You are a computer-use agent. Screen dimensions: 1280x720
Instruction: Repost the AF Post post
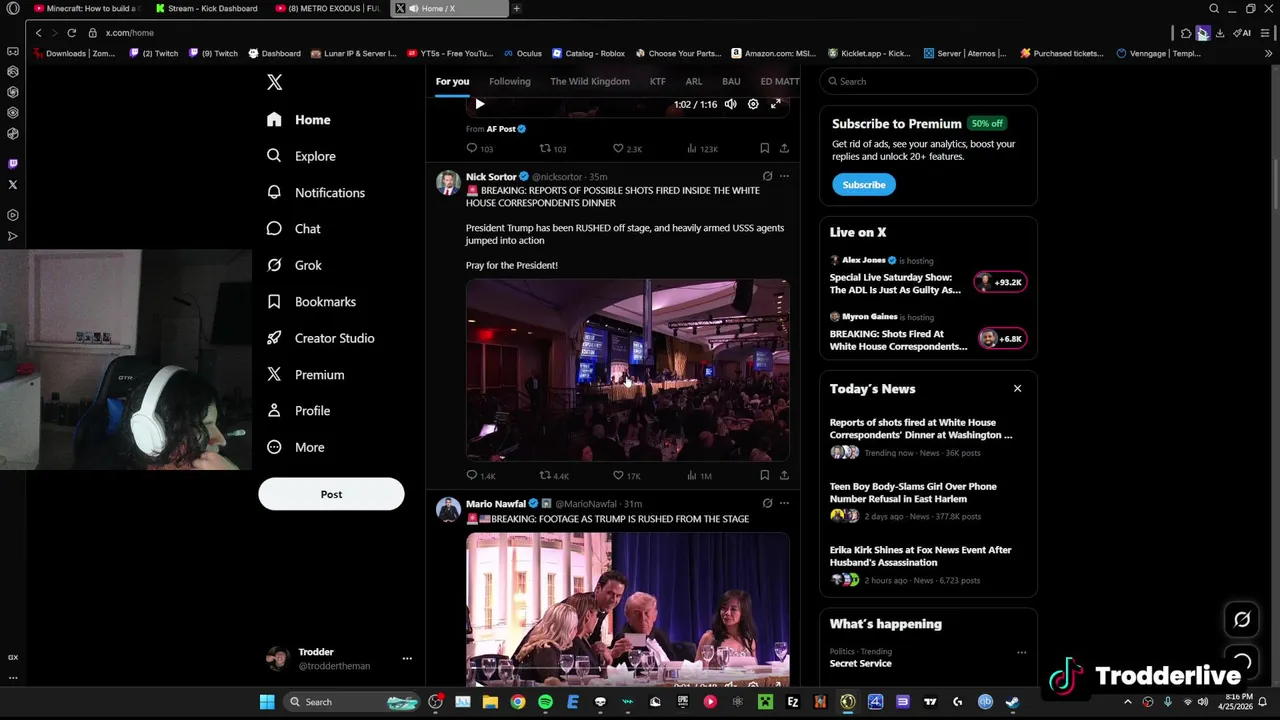(553, 148)
